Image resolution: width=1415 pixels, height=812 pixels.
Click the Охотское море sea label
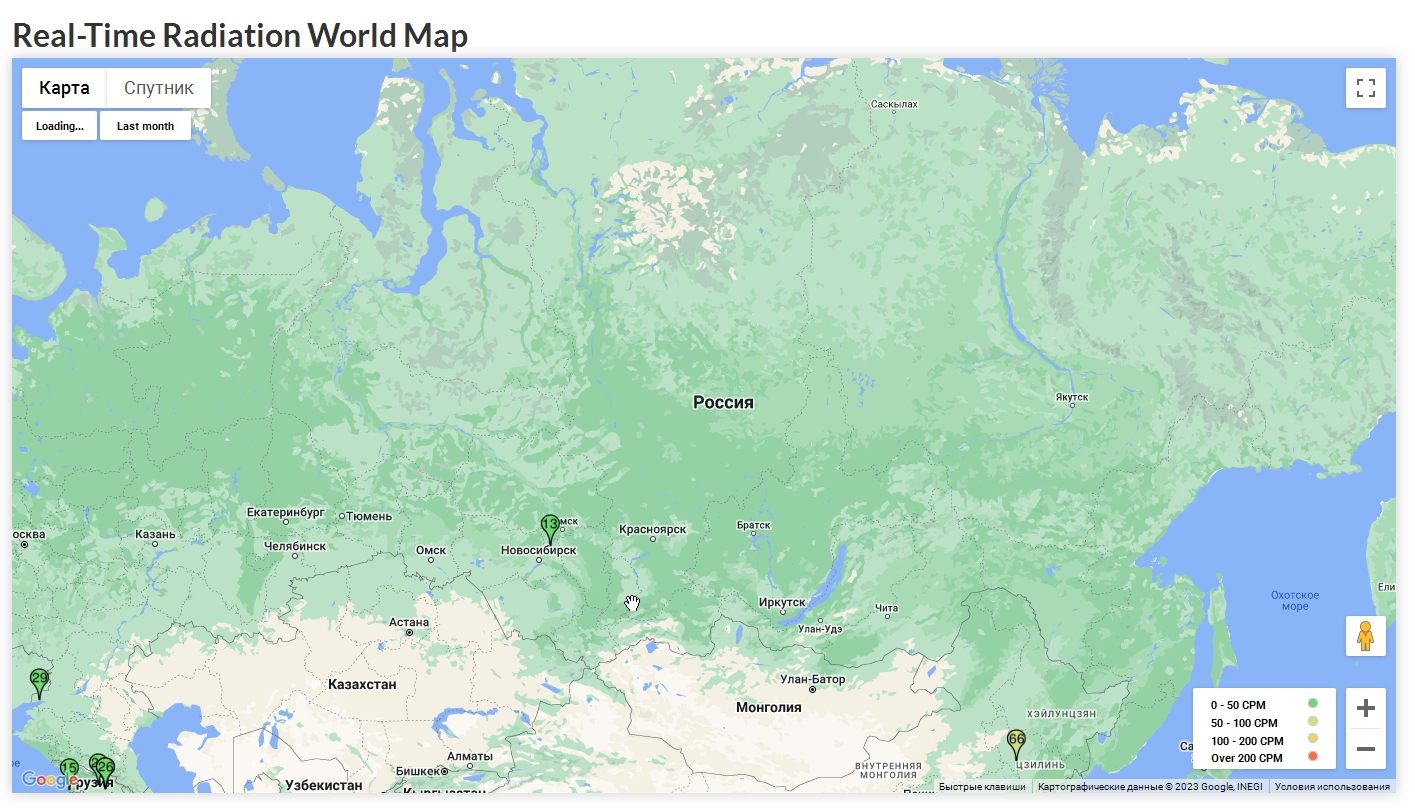pyautogui.click(x=1295, y=601)
